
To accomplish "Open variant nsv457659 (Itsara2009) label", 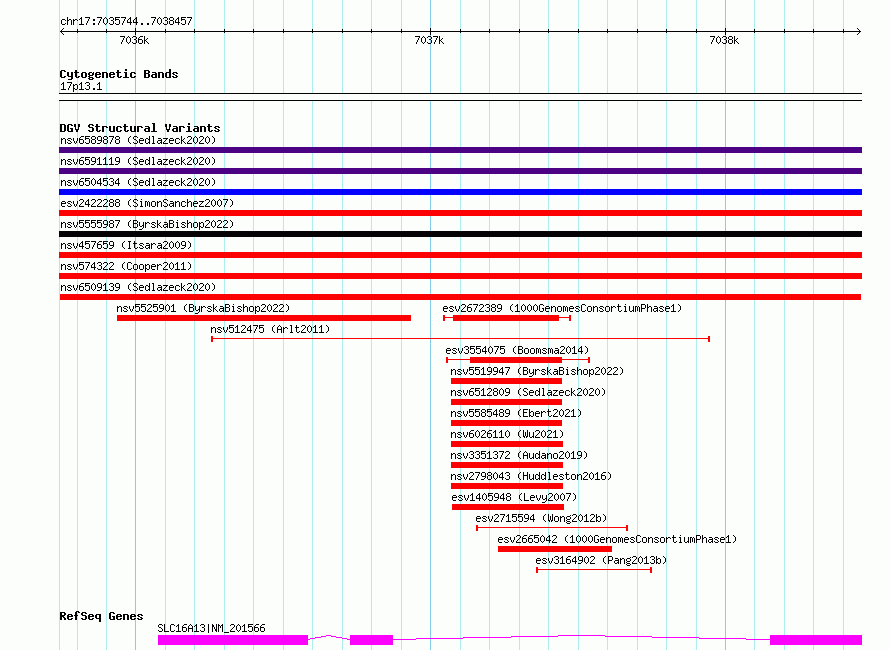I will [x=126, y=245].
